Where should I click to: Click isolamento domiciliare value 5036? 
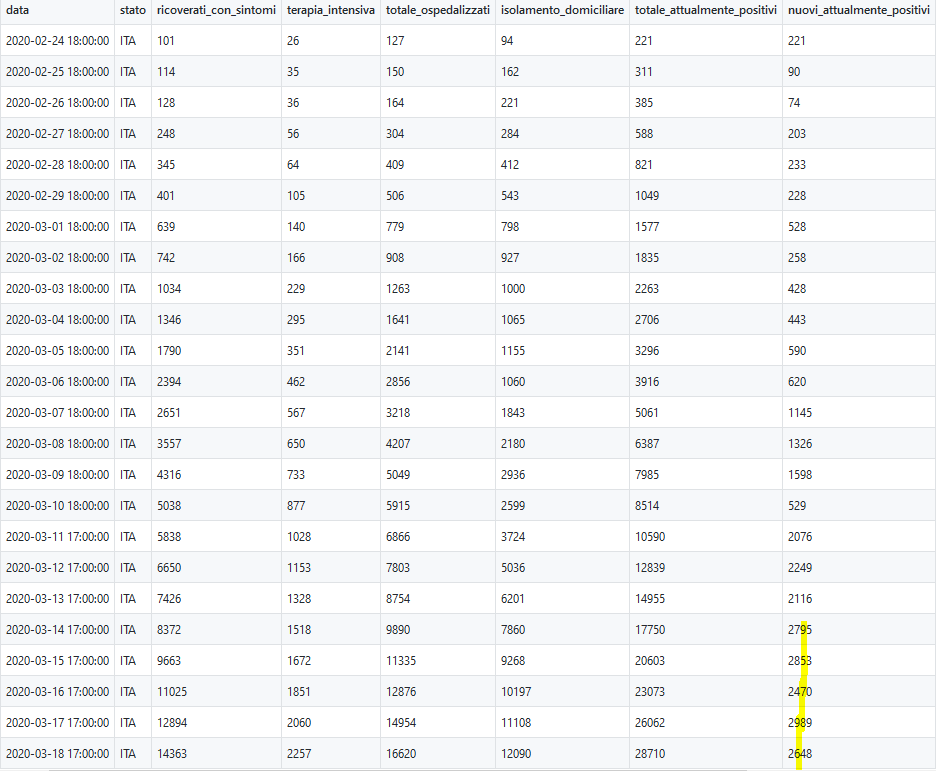[513, 568]
